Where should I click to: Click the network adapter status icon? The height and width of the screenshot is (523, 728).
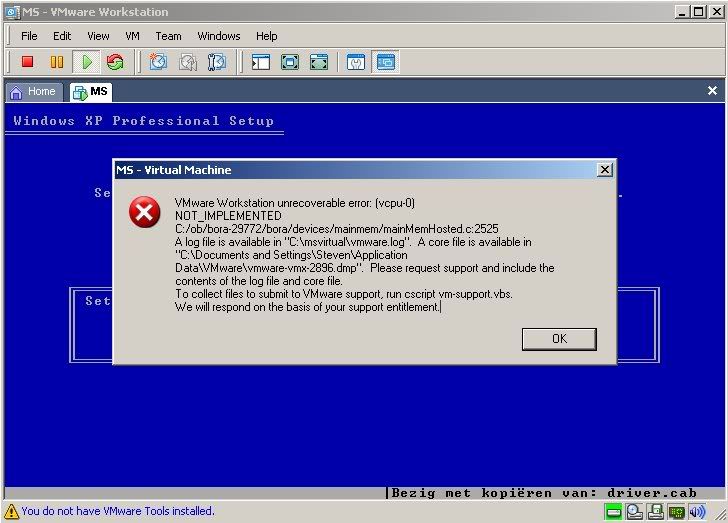tap(676, 512)
